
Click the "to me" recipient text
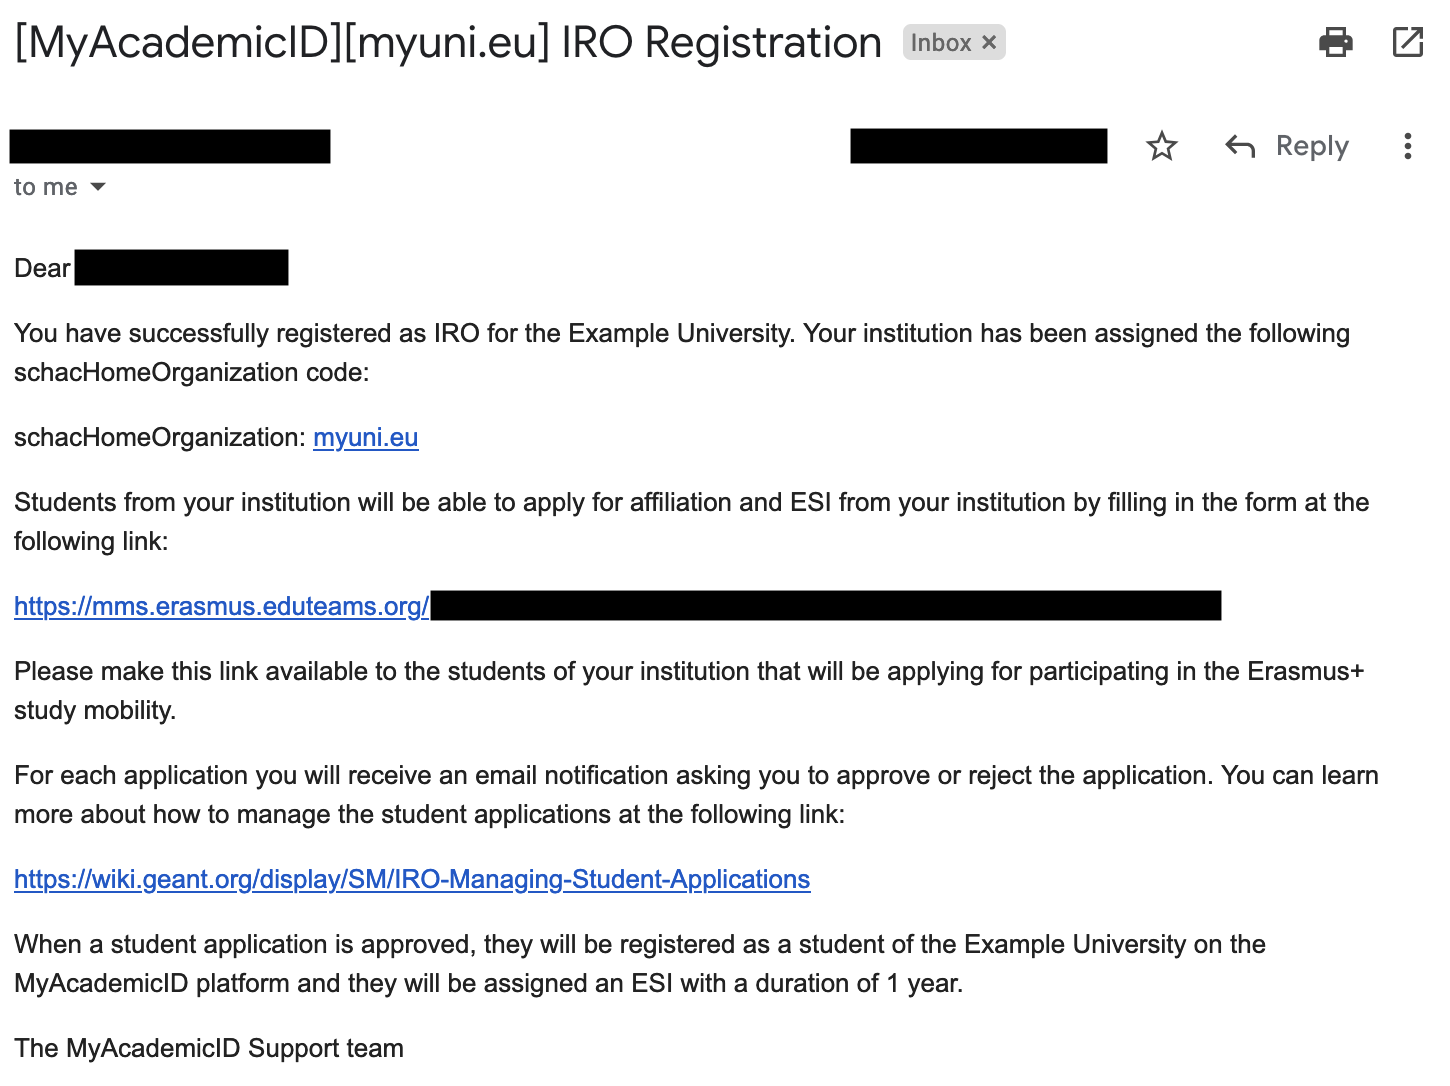[45, 187]
